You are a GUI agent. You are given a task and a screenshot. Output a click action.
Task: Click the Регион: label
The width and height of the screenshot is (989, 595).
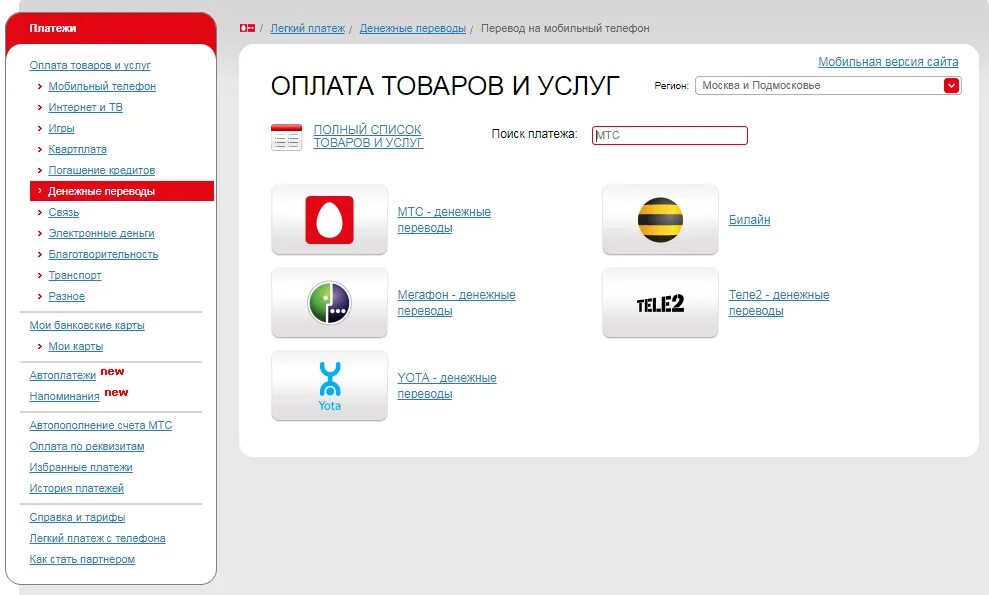coord(671,86)
